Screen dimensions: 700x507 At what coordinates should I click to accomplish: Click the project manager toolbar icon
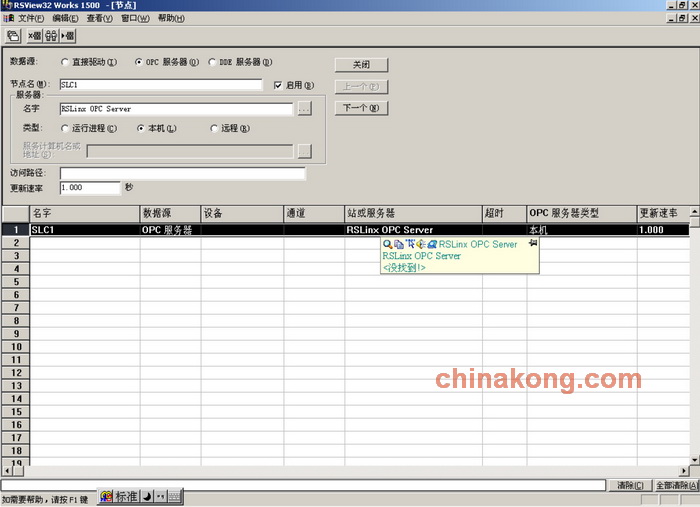point(13,36)
